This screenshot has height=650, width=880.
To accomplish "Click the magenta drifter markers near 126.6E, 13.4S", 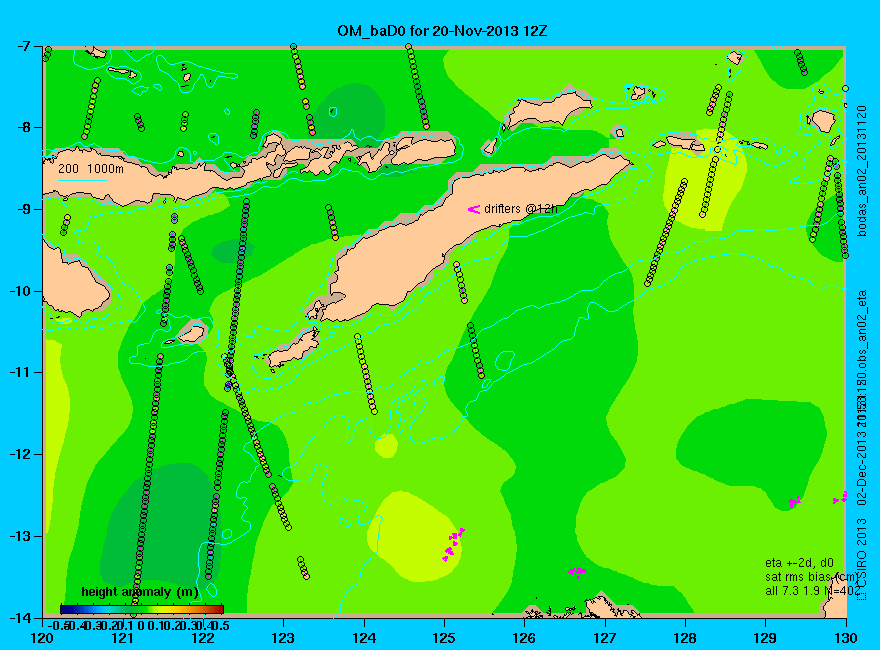I will (578, 572).
